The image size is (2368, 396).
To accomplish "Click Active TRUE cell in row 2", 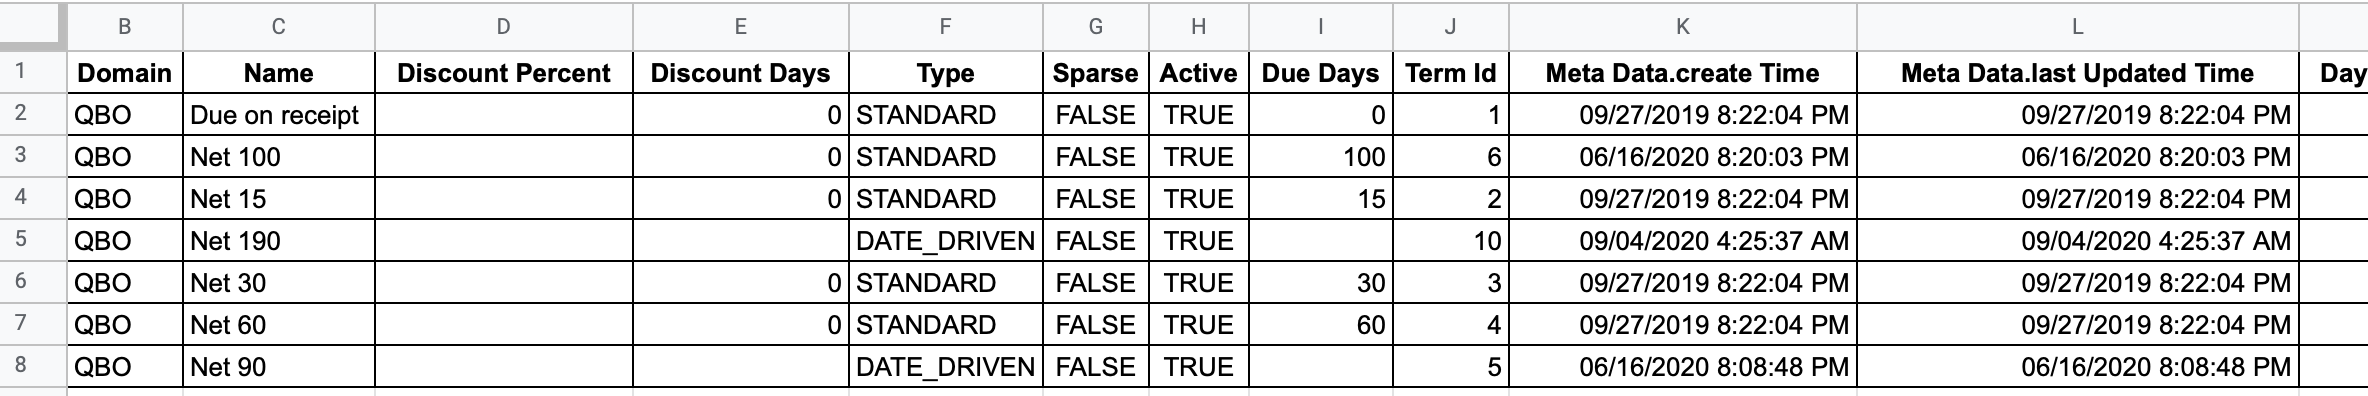I will tap(1199, 115).
